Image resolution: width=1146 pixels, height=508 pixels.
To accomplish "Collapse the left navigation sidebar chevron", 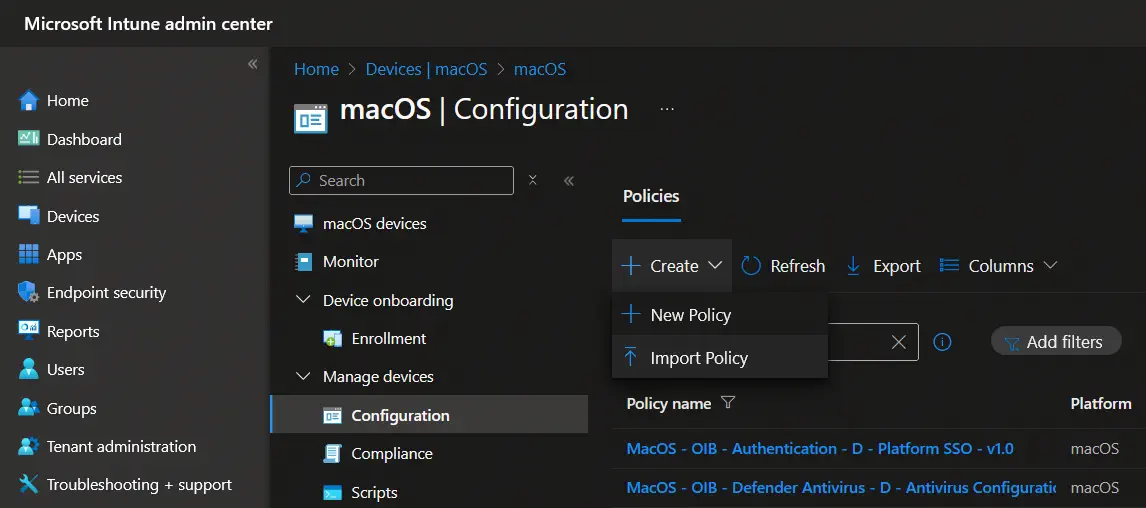I will (253, 64).
